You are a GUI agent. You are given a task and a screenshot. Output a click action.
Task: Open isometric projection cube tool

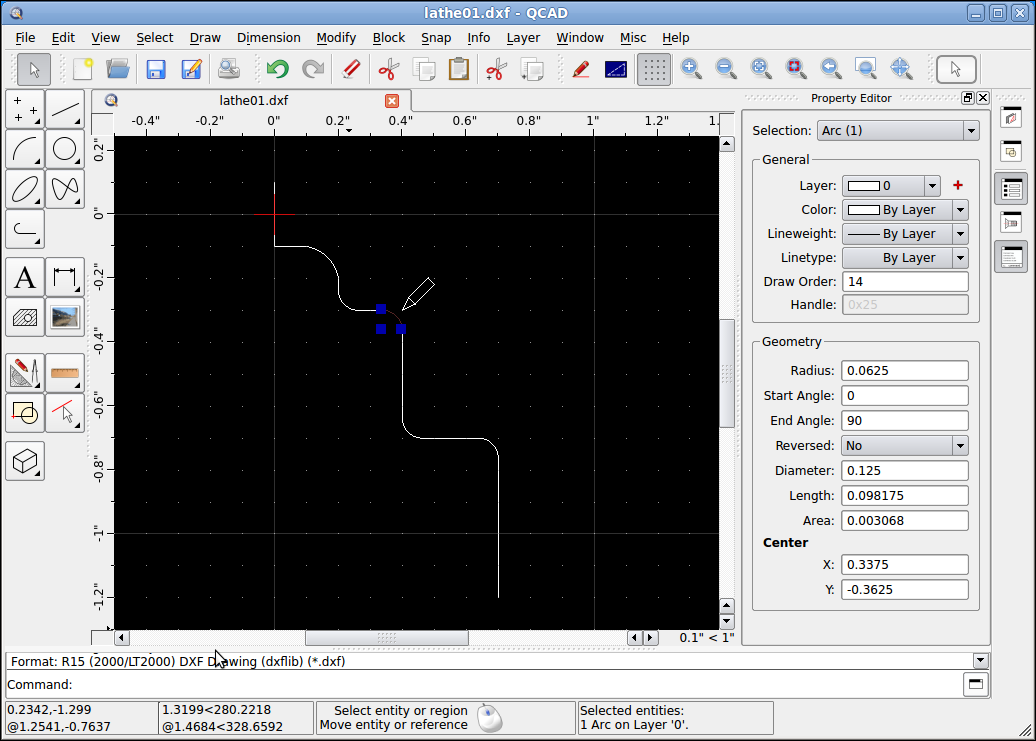(25, 461)
